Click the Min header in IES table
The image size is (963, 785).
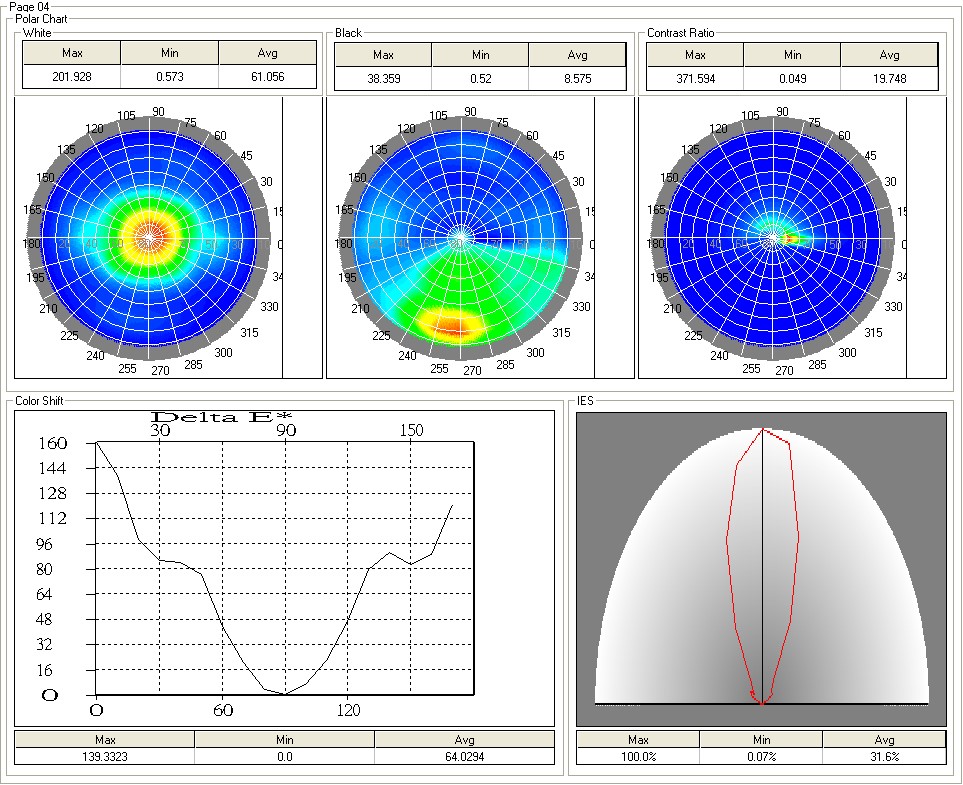pos(760,740)
